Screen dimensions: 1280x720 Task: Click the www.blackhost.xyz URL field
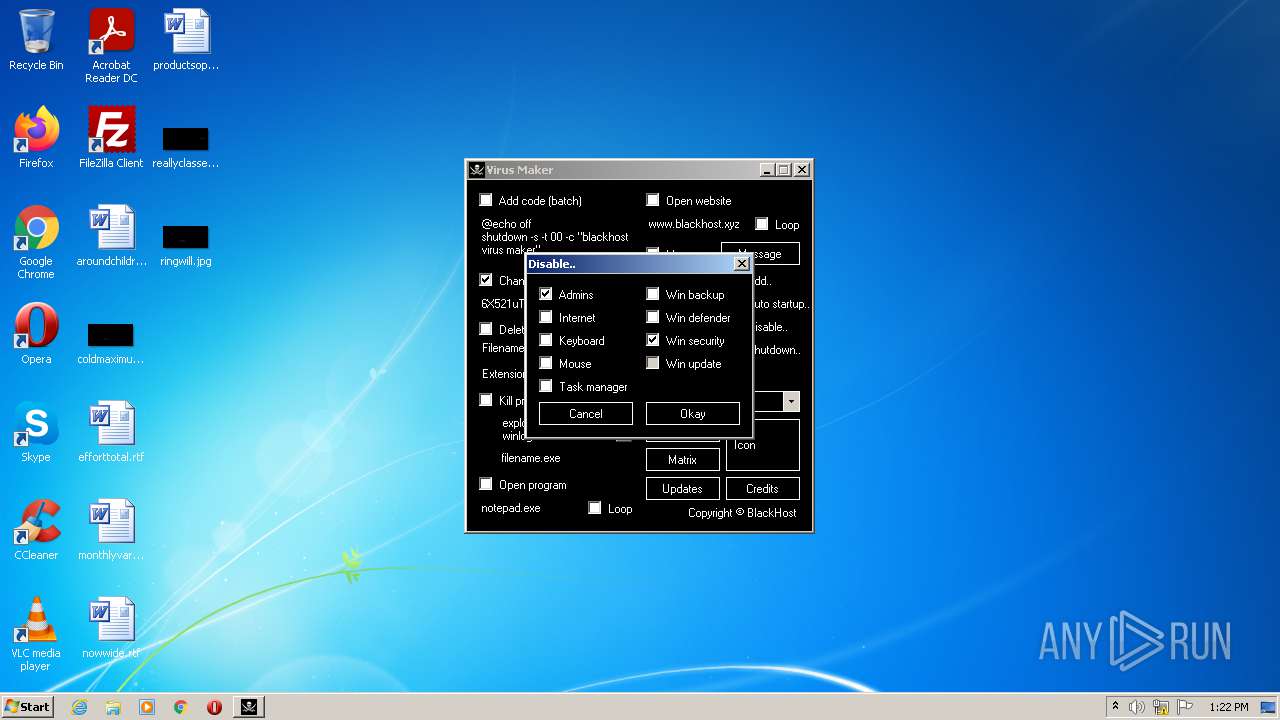tap(694, 224)
